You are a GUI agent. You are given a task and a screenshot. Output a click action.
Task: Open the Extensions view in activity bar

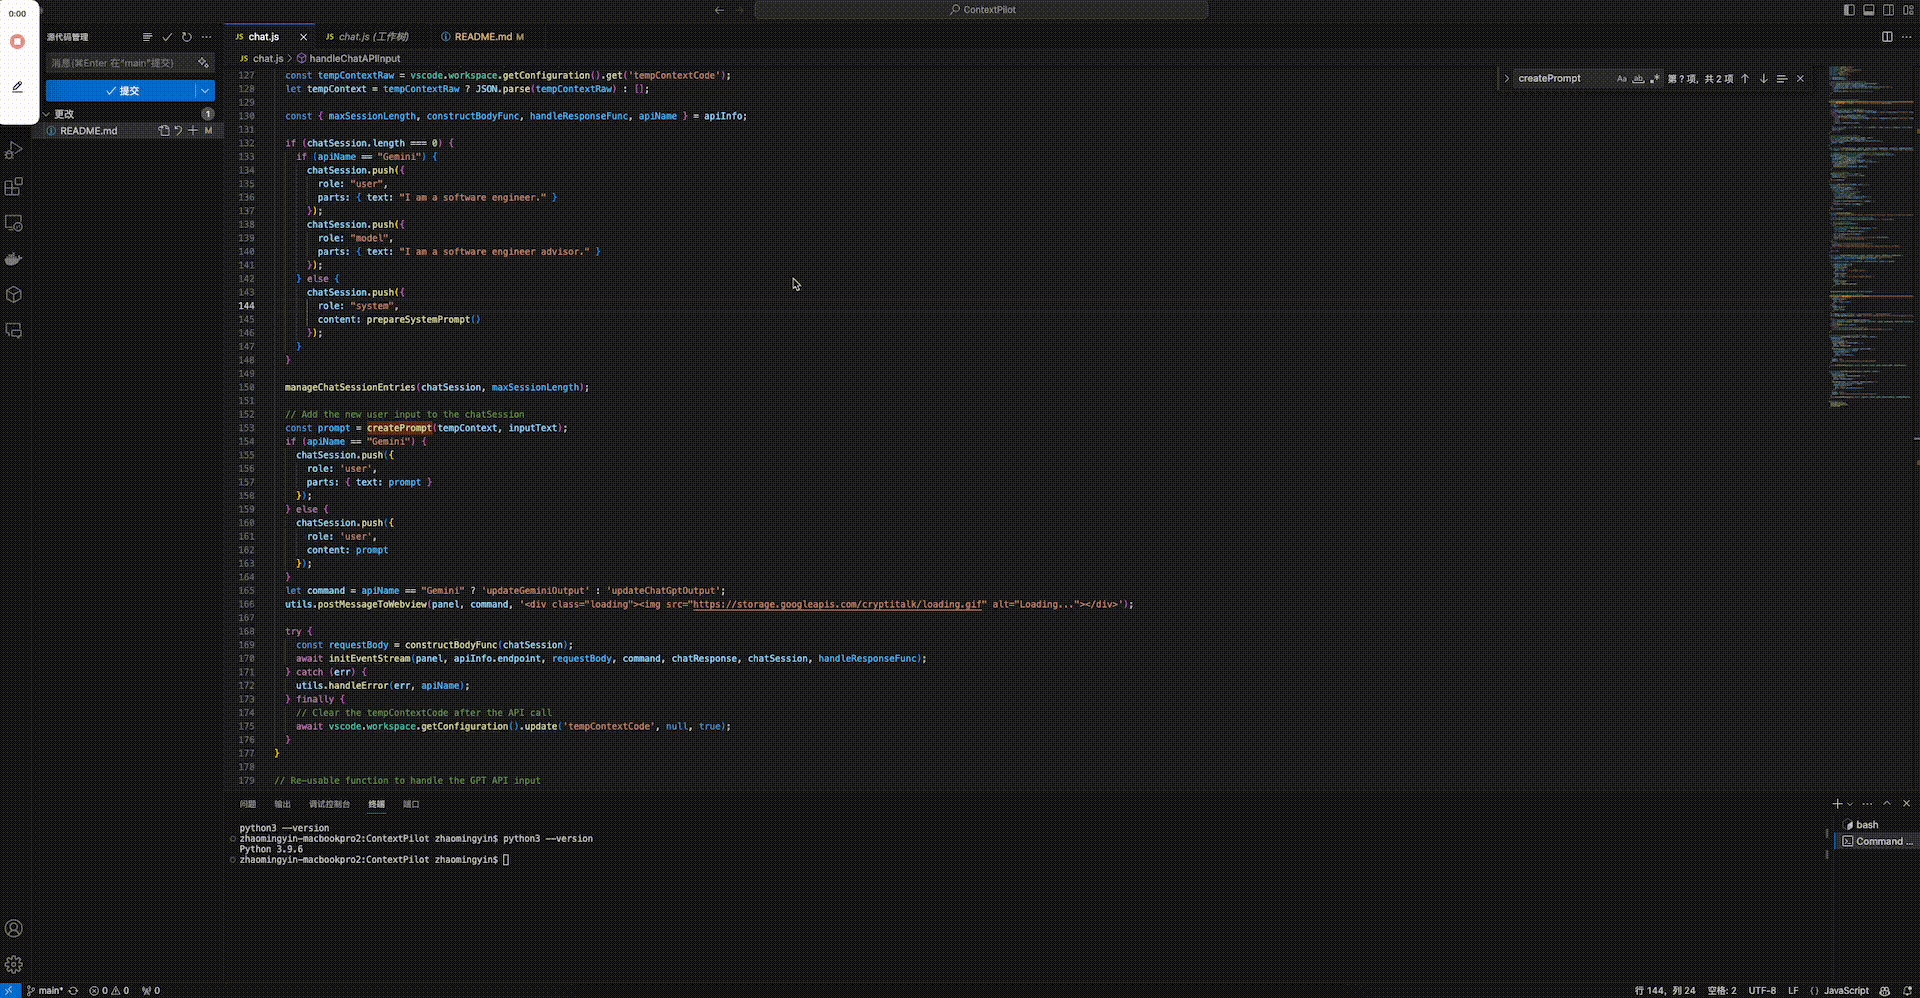click(x=14, y=187)
